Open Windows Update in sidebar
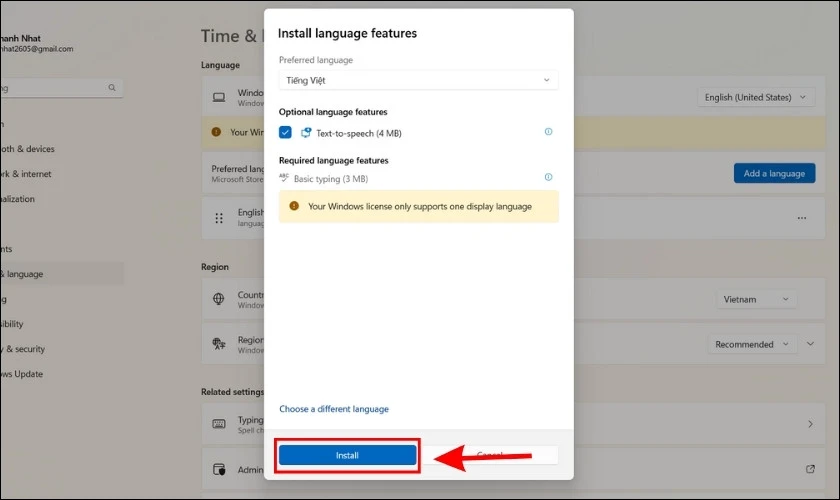This screenshot has width=840, height=500. [x=22, y=374]
